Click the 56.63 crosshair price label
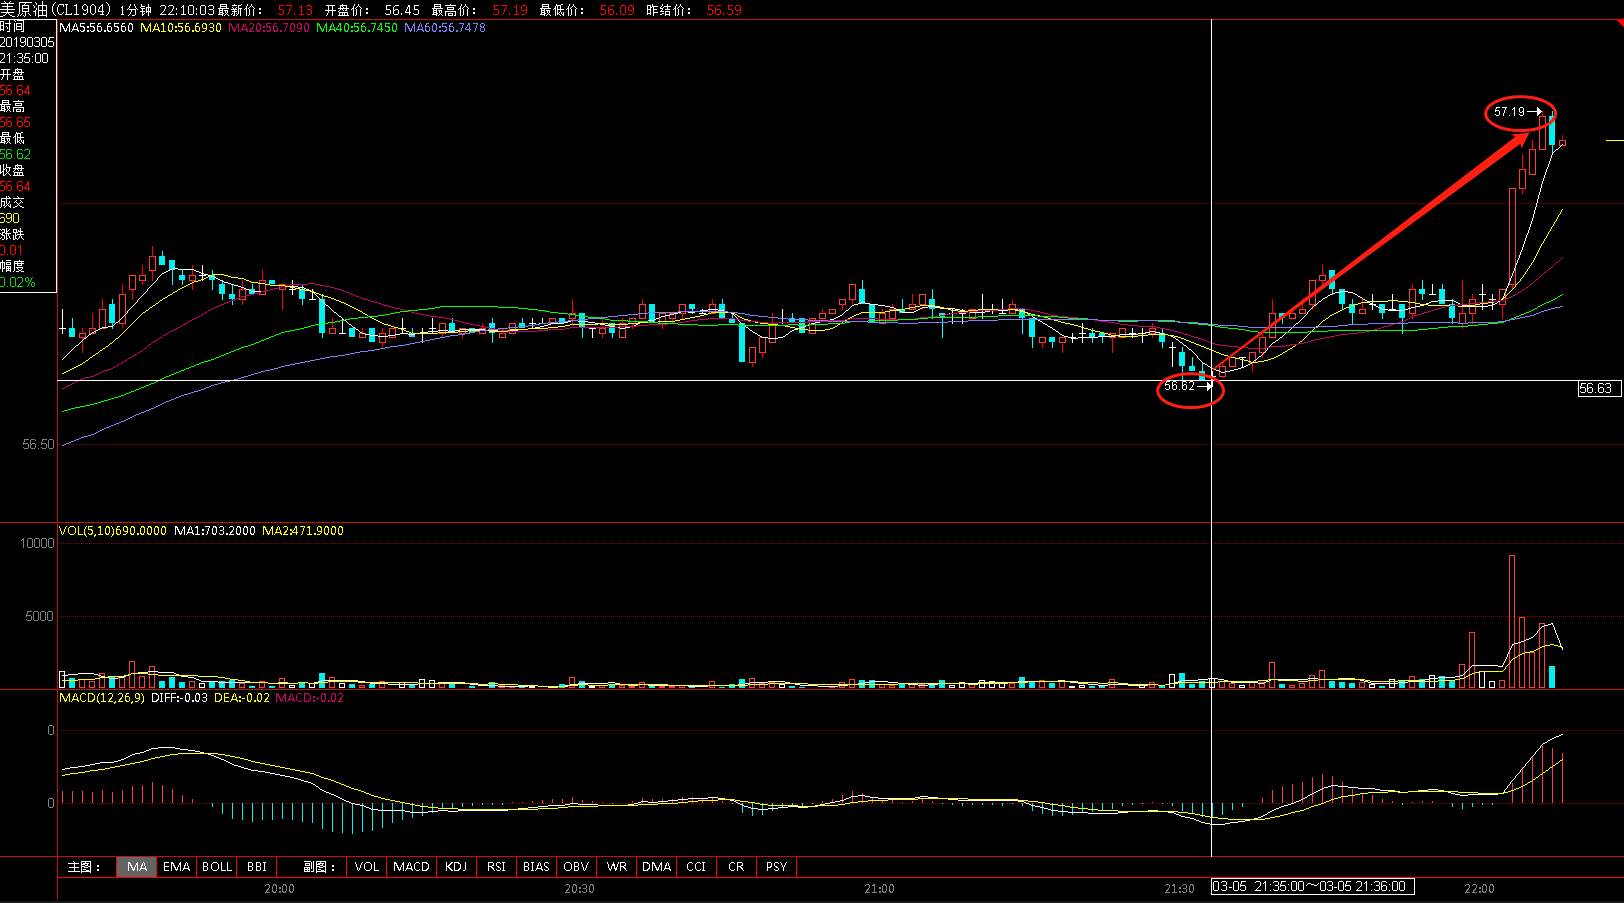Image resolution: width=1624 pixels, height=903 pixels. point(1596,389)
